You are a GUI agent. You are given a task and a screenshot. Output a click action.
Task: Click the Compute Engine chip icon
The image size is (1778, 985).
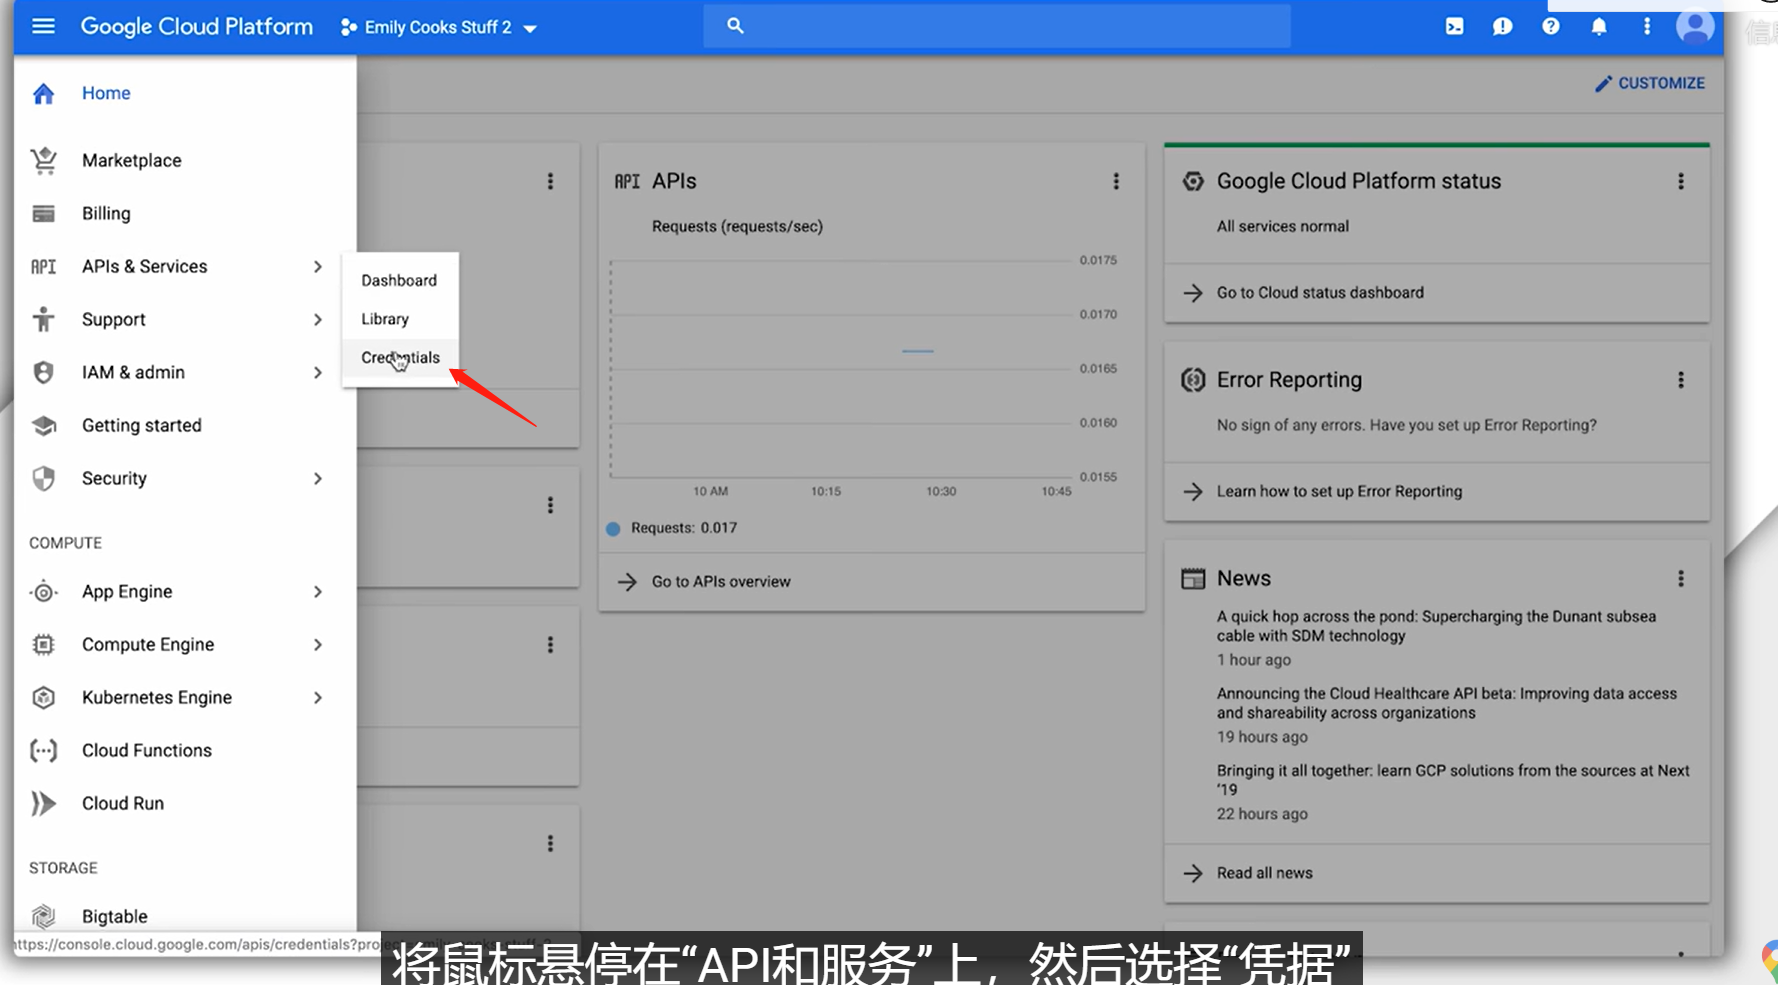tap(43, 644)
